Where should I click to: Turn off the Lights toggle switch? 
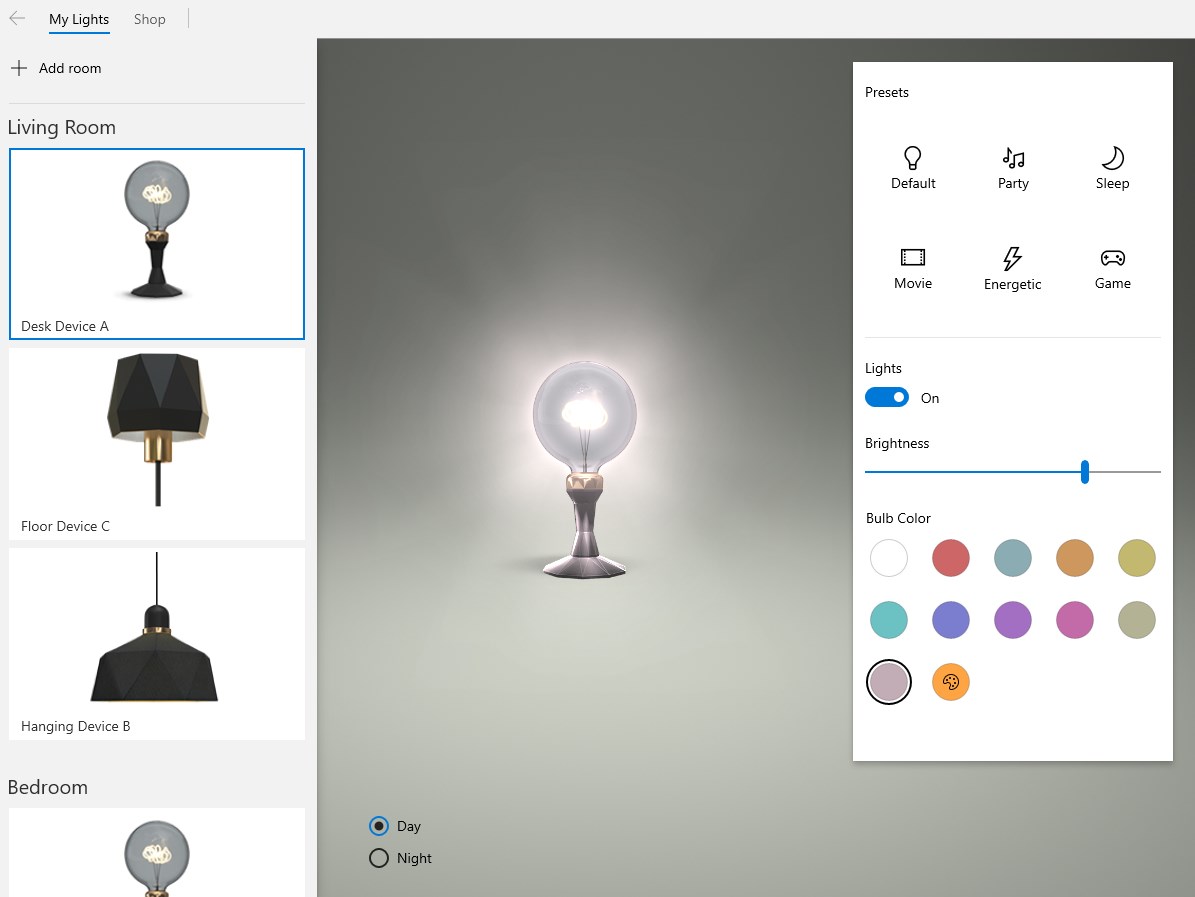coord(886,397)
